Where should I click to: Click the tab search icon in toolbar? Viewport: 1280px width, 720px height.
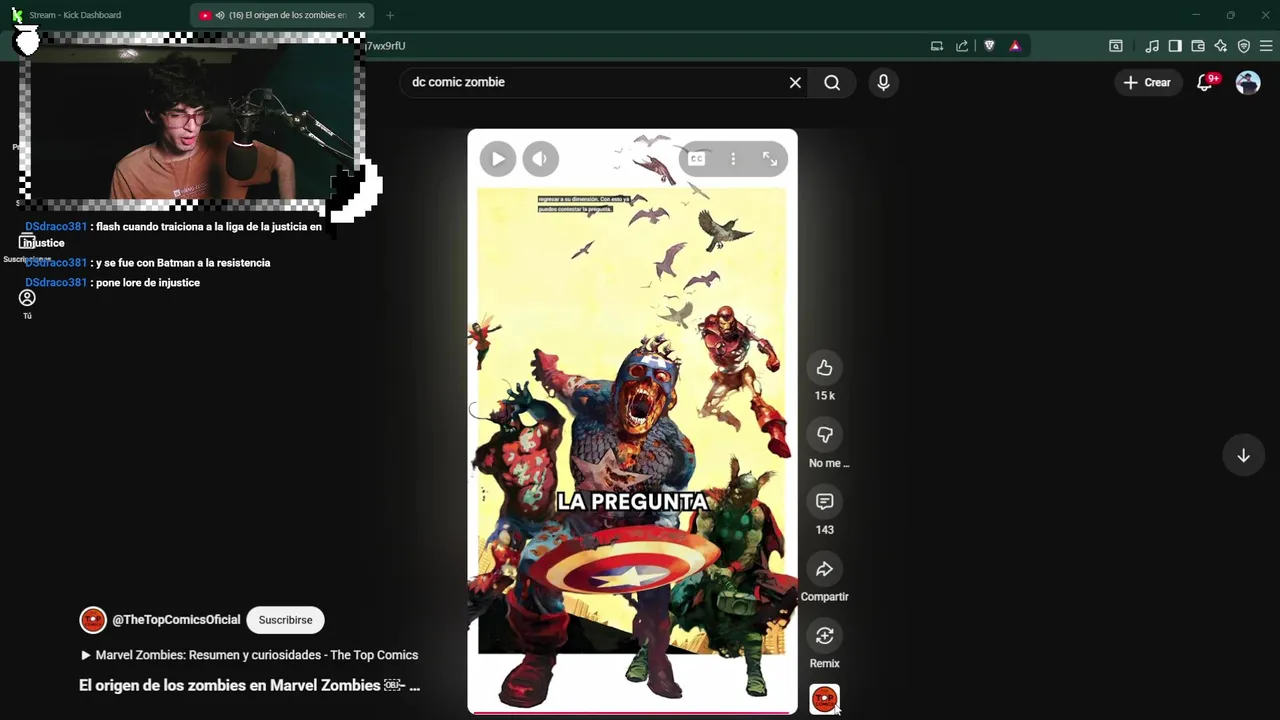pyautogui.click(x=1116, y=46)
